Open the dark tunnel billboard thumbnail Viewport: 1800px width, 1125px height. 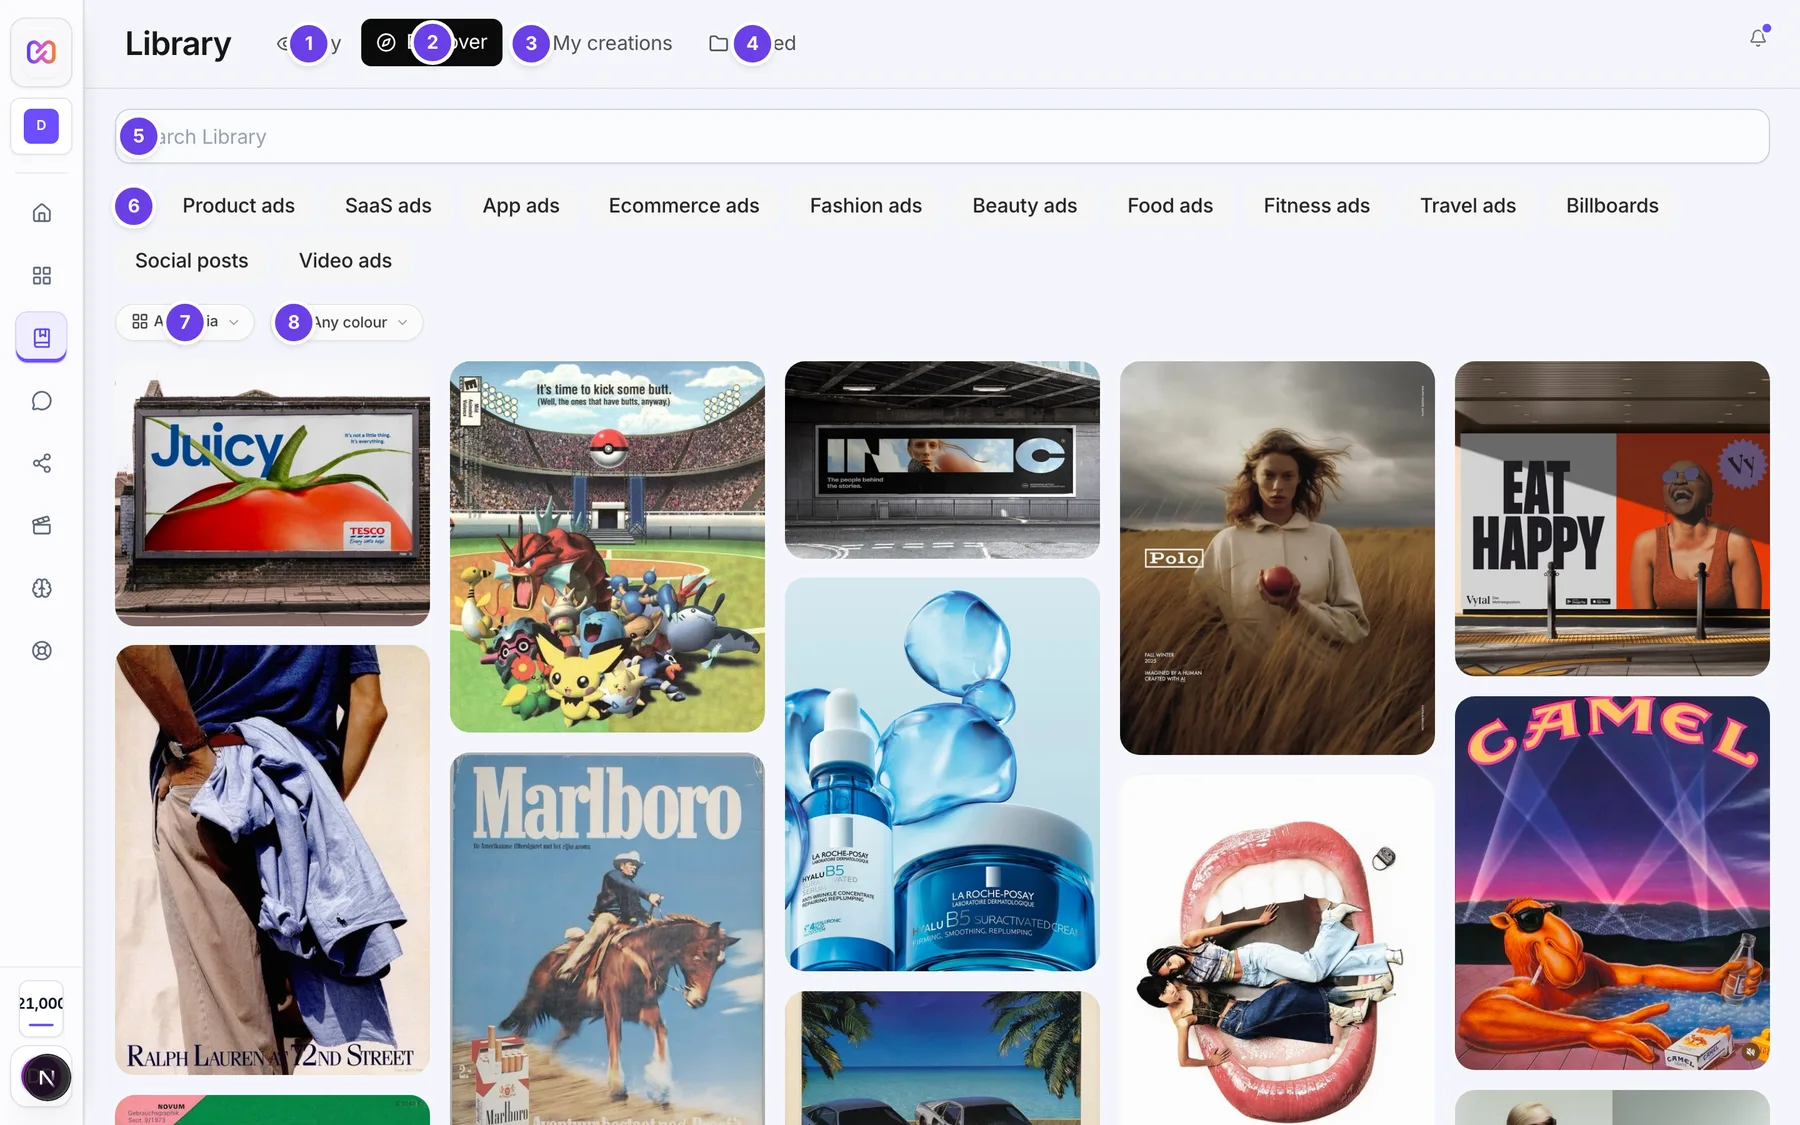pyautogui.click(x=942, y=460)
